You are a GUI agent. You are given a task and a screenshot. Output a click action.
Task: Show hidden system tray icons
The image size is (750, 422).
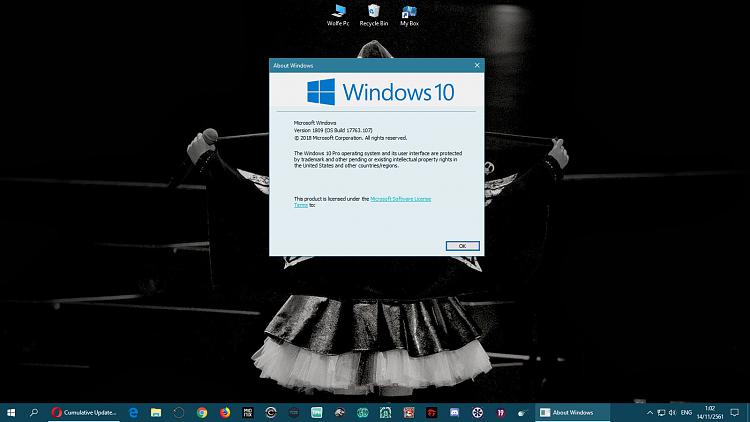tap(650, 412)
